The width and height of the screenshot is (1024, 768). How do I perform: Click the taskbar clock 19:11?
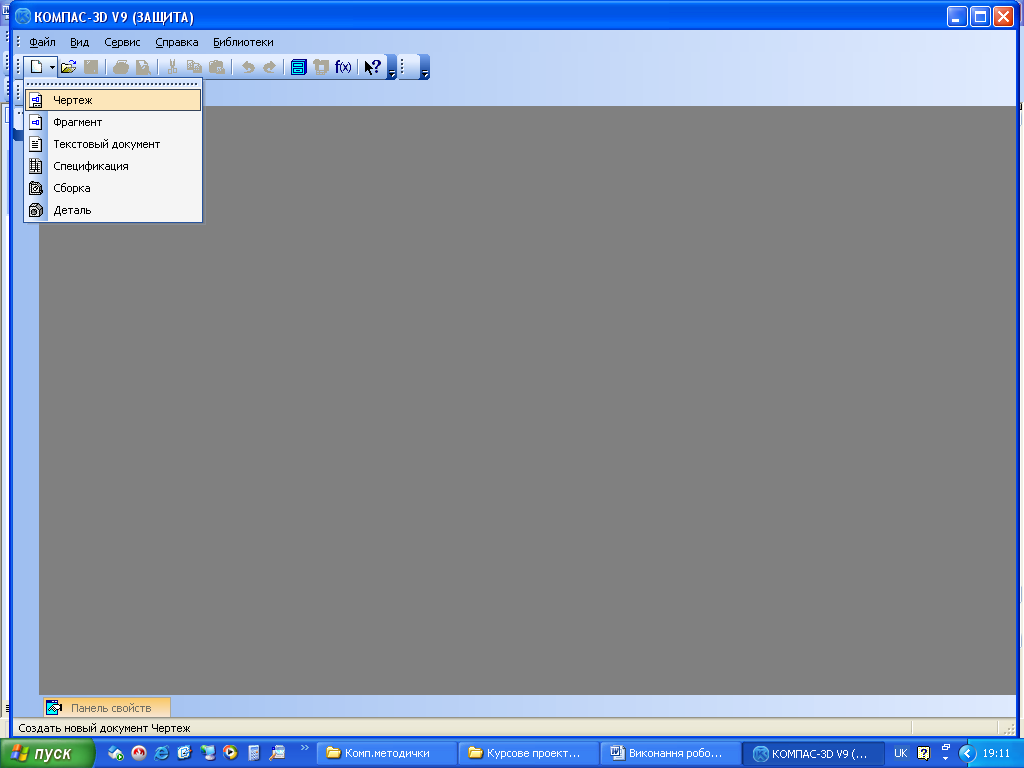996,753
